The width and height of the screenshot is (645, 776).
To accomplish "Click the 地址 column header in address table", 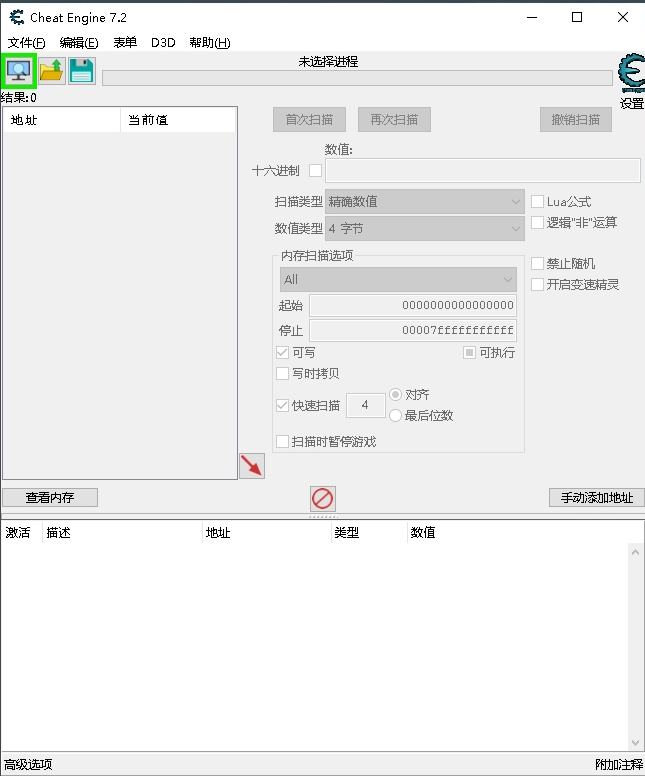I will click(x=267, y=533).
